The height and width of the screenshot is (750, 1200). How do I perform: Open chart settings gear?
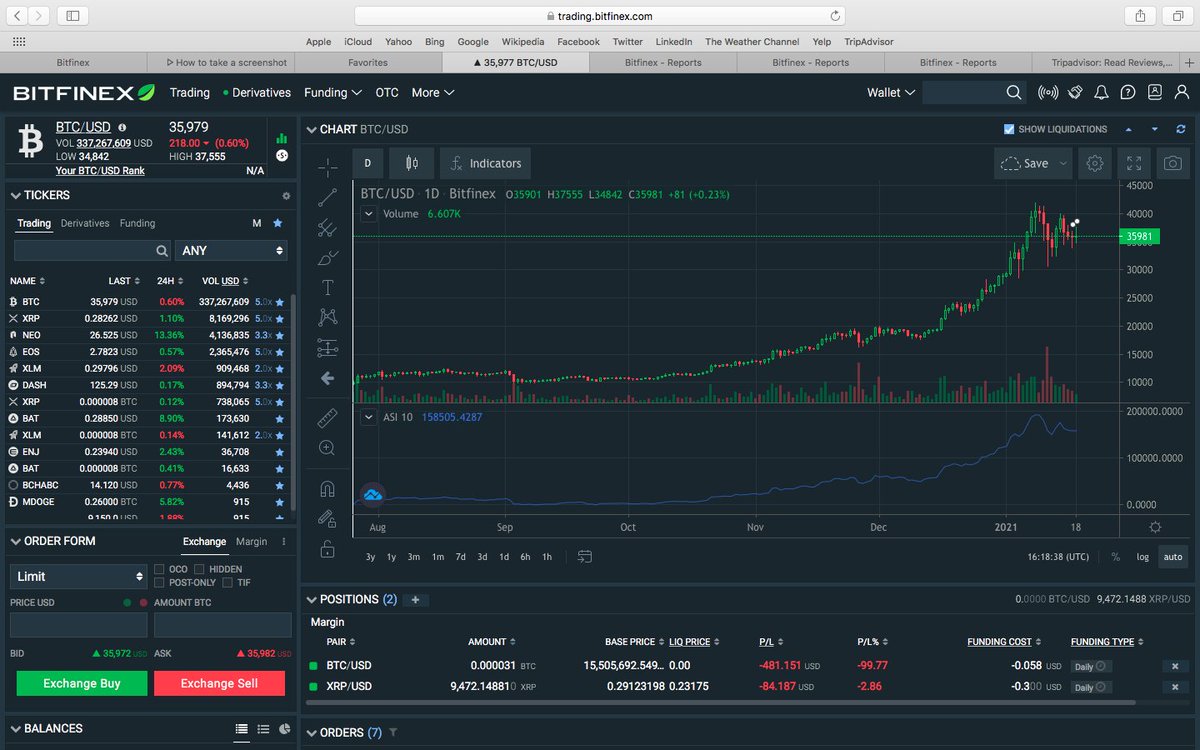tap(1095, 163)
